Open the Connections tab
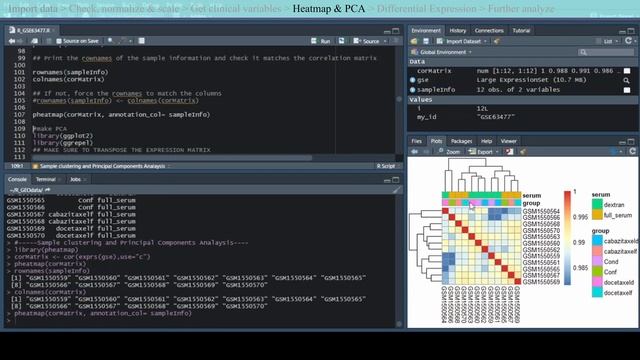The height and width of the screenshot is (360, 640). point(489,31)
